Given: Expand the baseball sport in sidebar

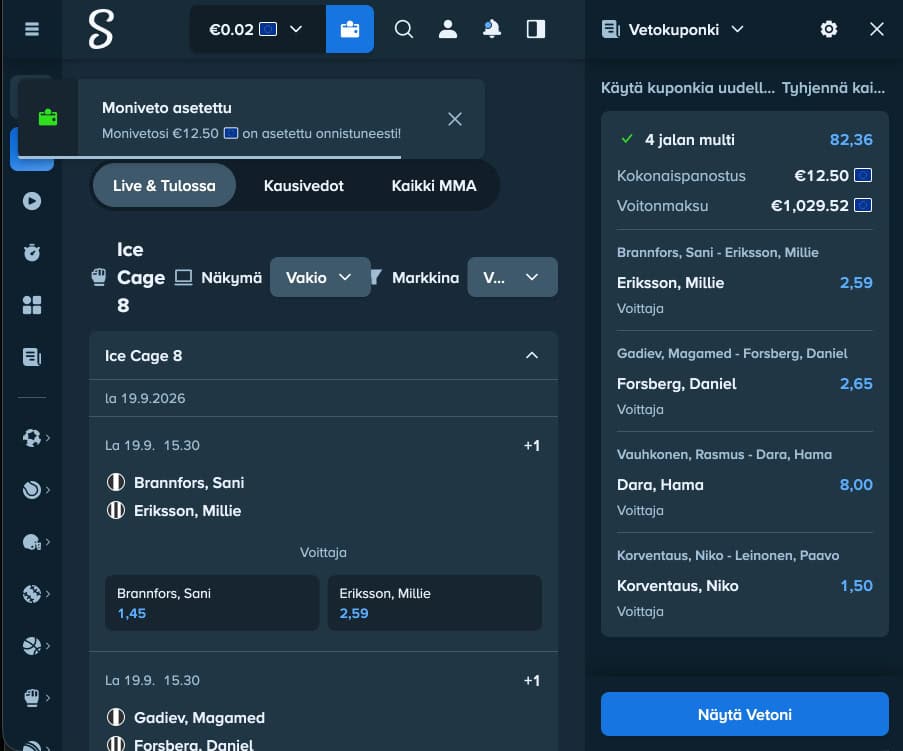Looking at the screenshot, I should click(36, 594).
